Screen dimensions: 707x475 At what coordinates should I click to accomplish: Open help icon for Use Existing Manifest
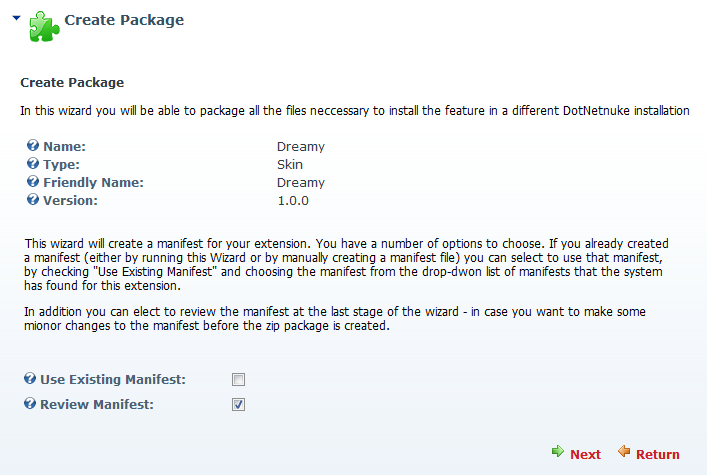click(30, 378)
